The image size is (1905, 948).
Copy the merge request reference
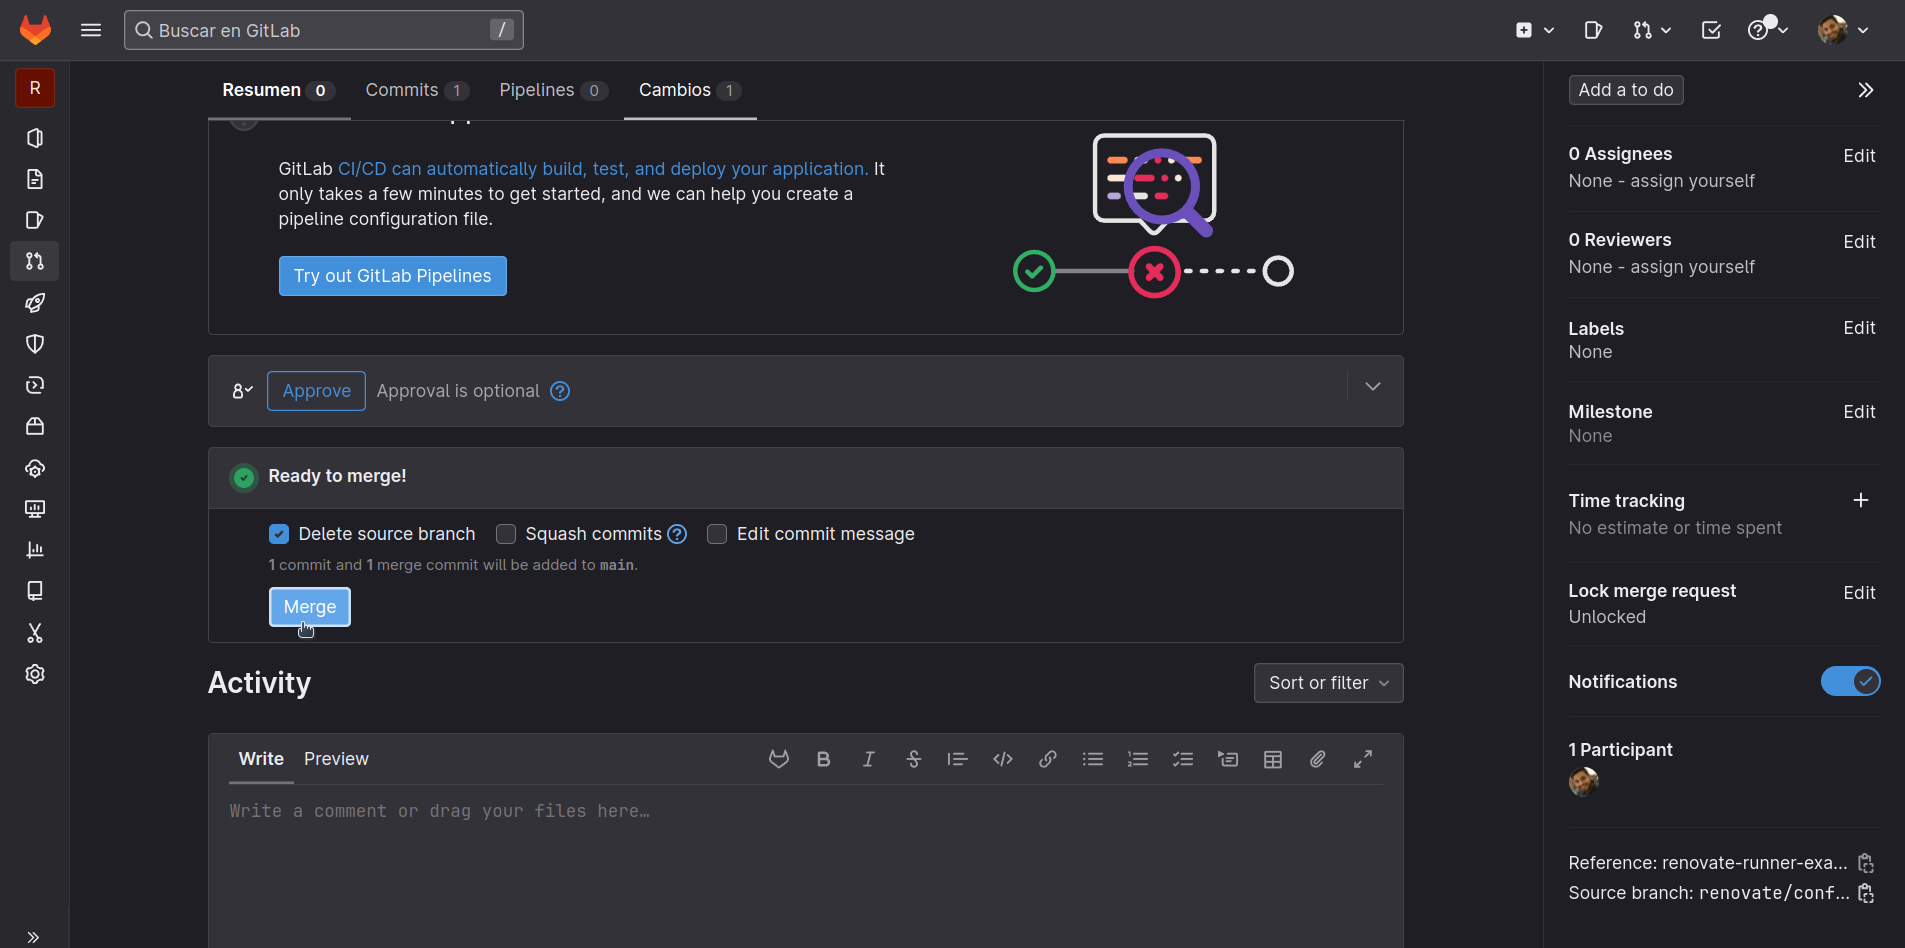(x=1866, y=863)
